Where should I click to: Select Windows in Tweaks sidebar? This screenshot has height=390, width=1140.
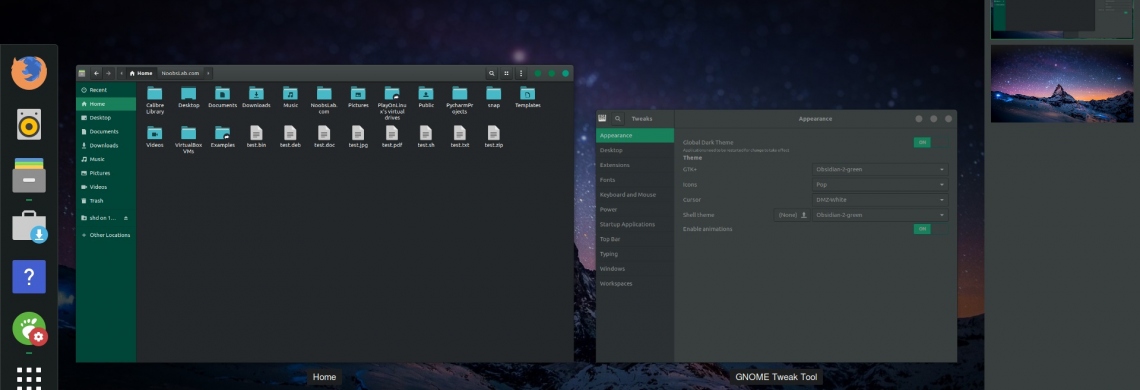(635, 268)
